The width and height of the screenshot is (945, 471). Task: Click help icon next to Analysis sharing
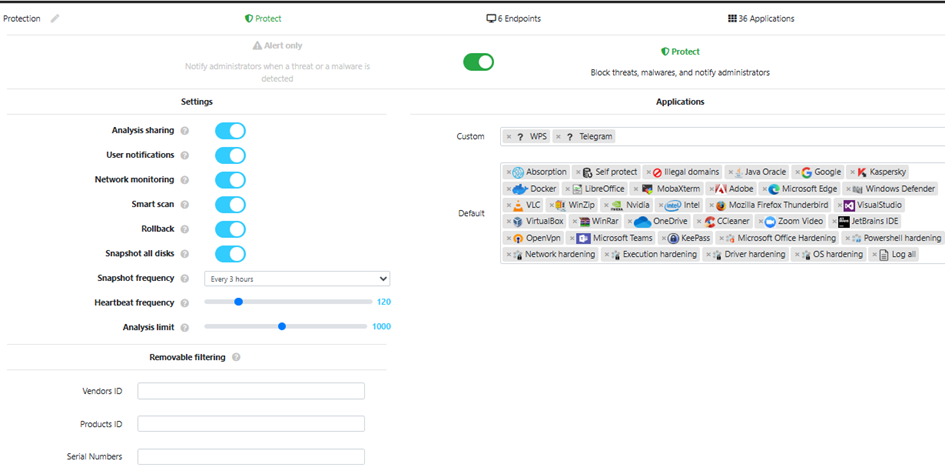(185, 131)
